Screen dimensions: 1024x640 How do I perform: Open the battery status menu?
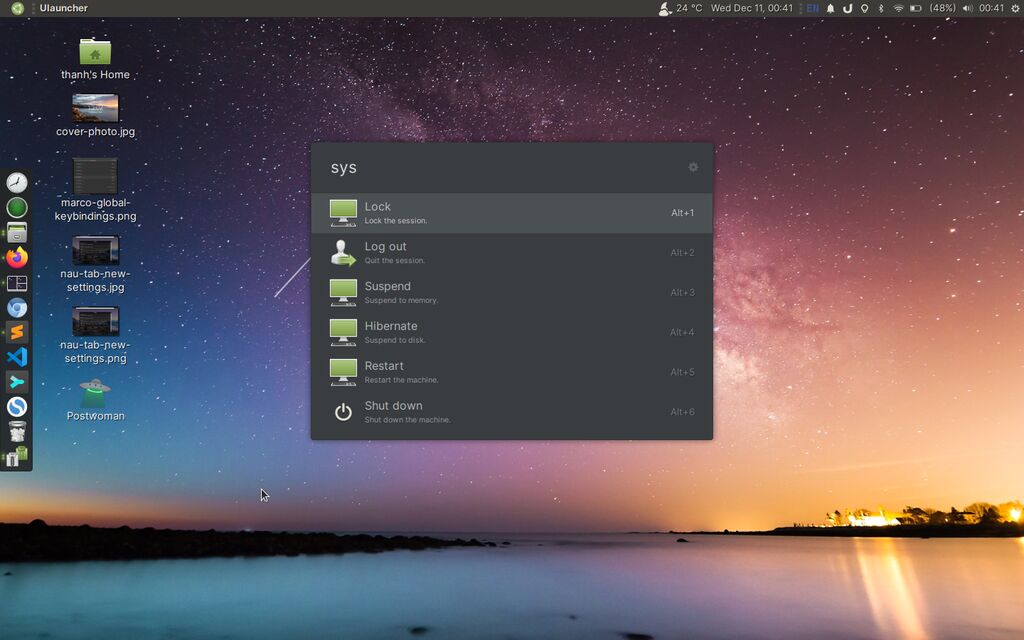coord(915,8)
